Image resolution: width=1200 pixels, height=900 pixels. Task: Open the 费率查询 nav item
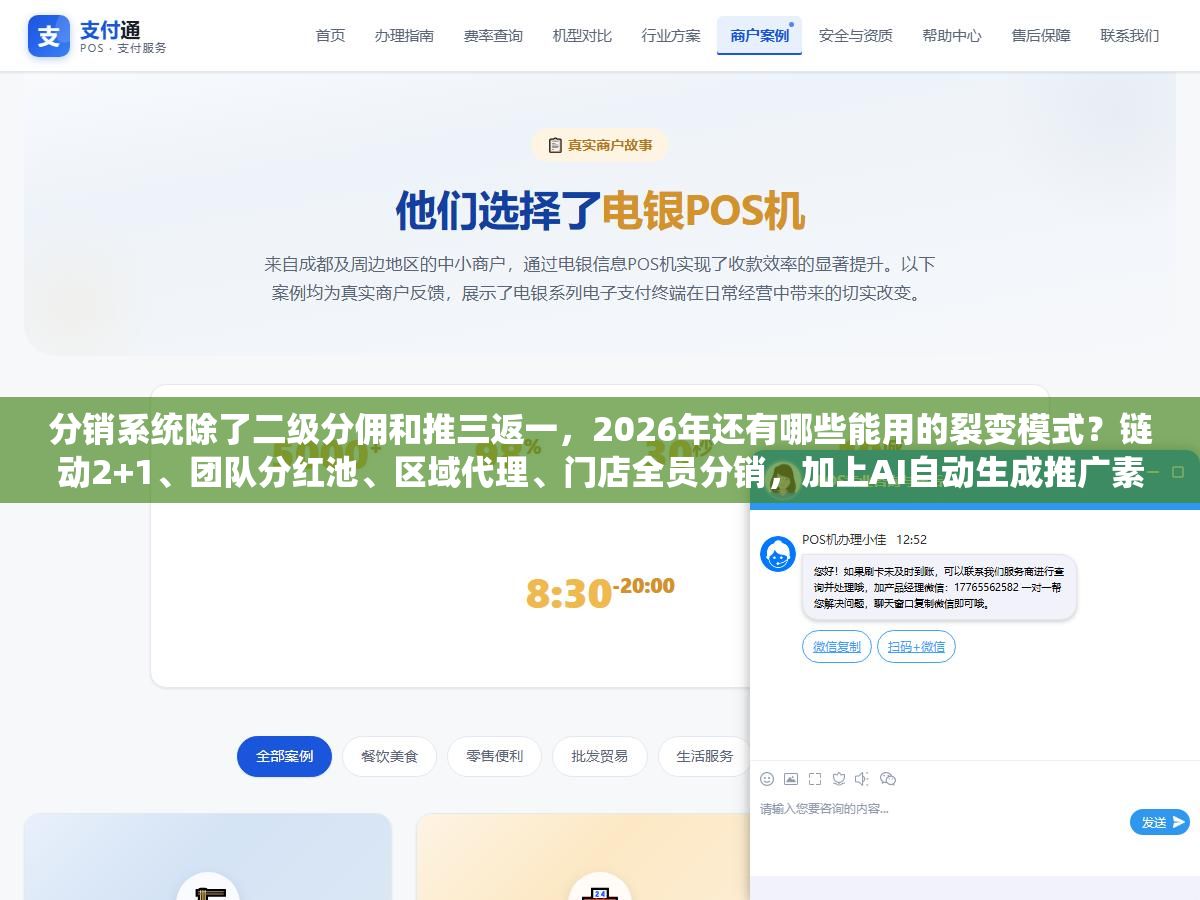coord(493,35)
